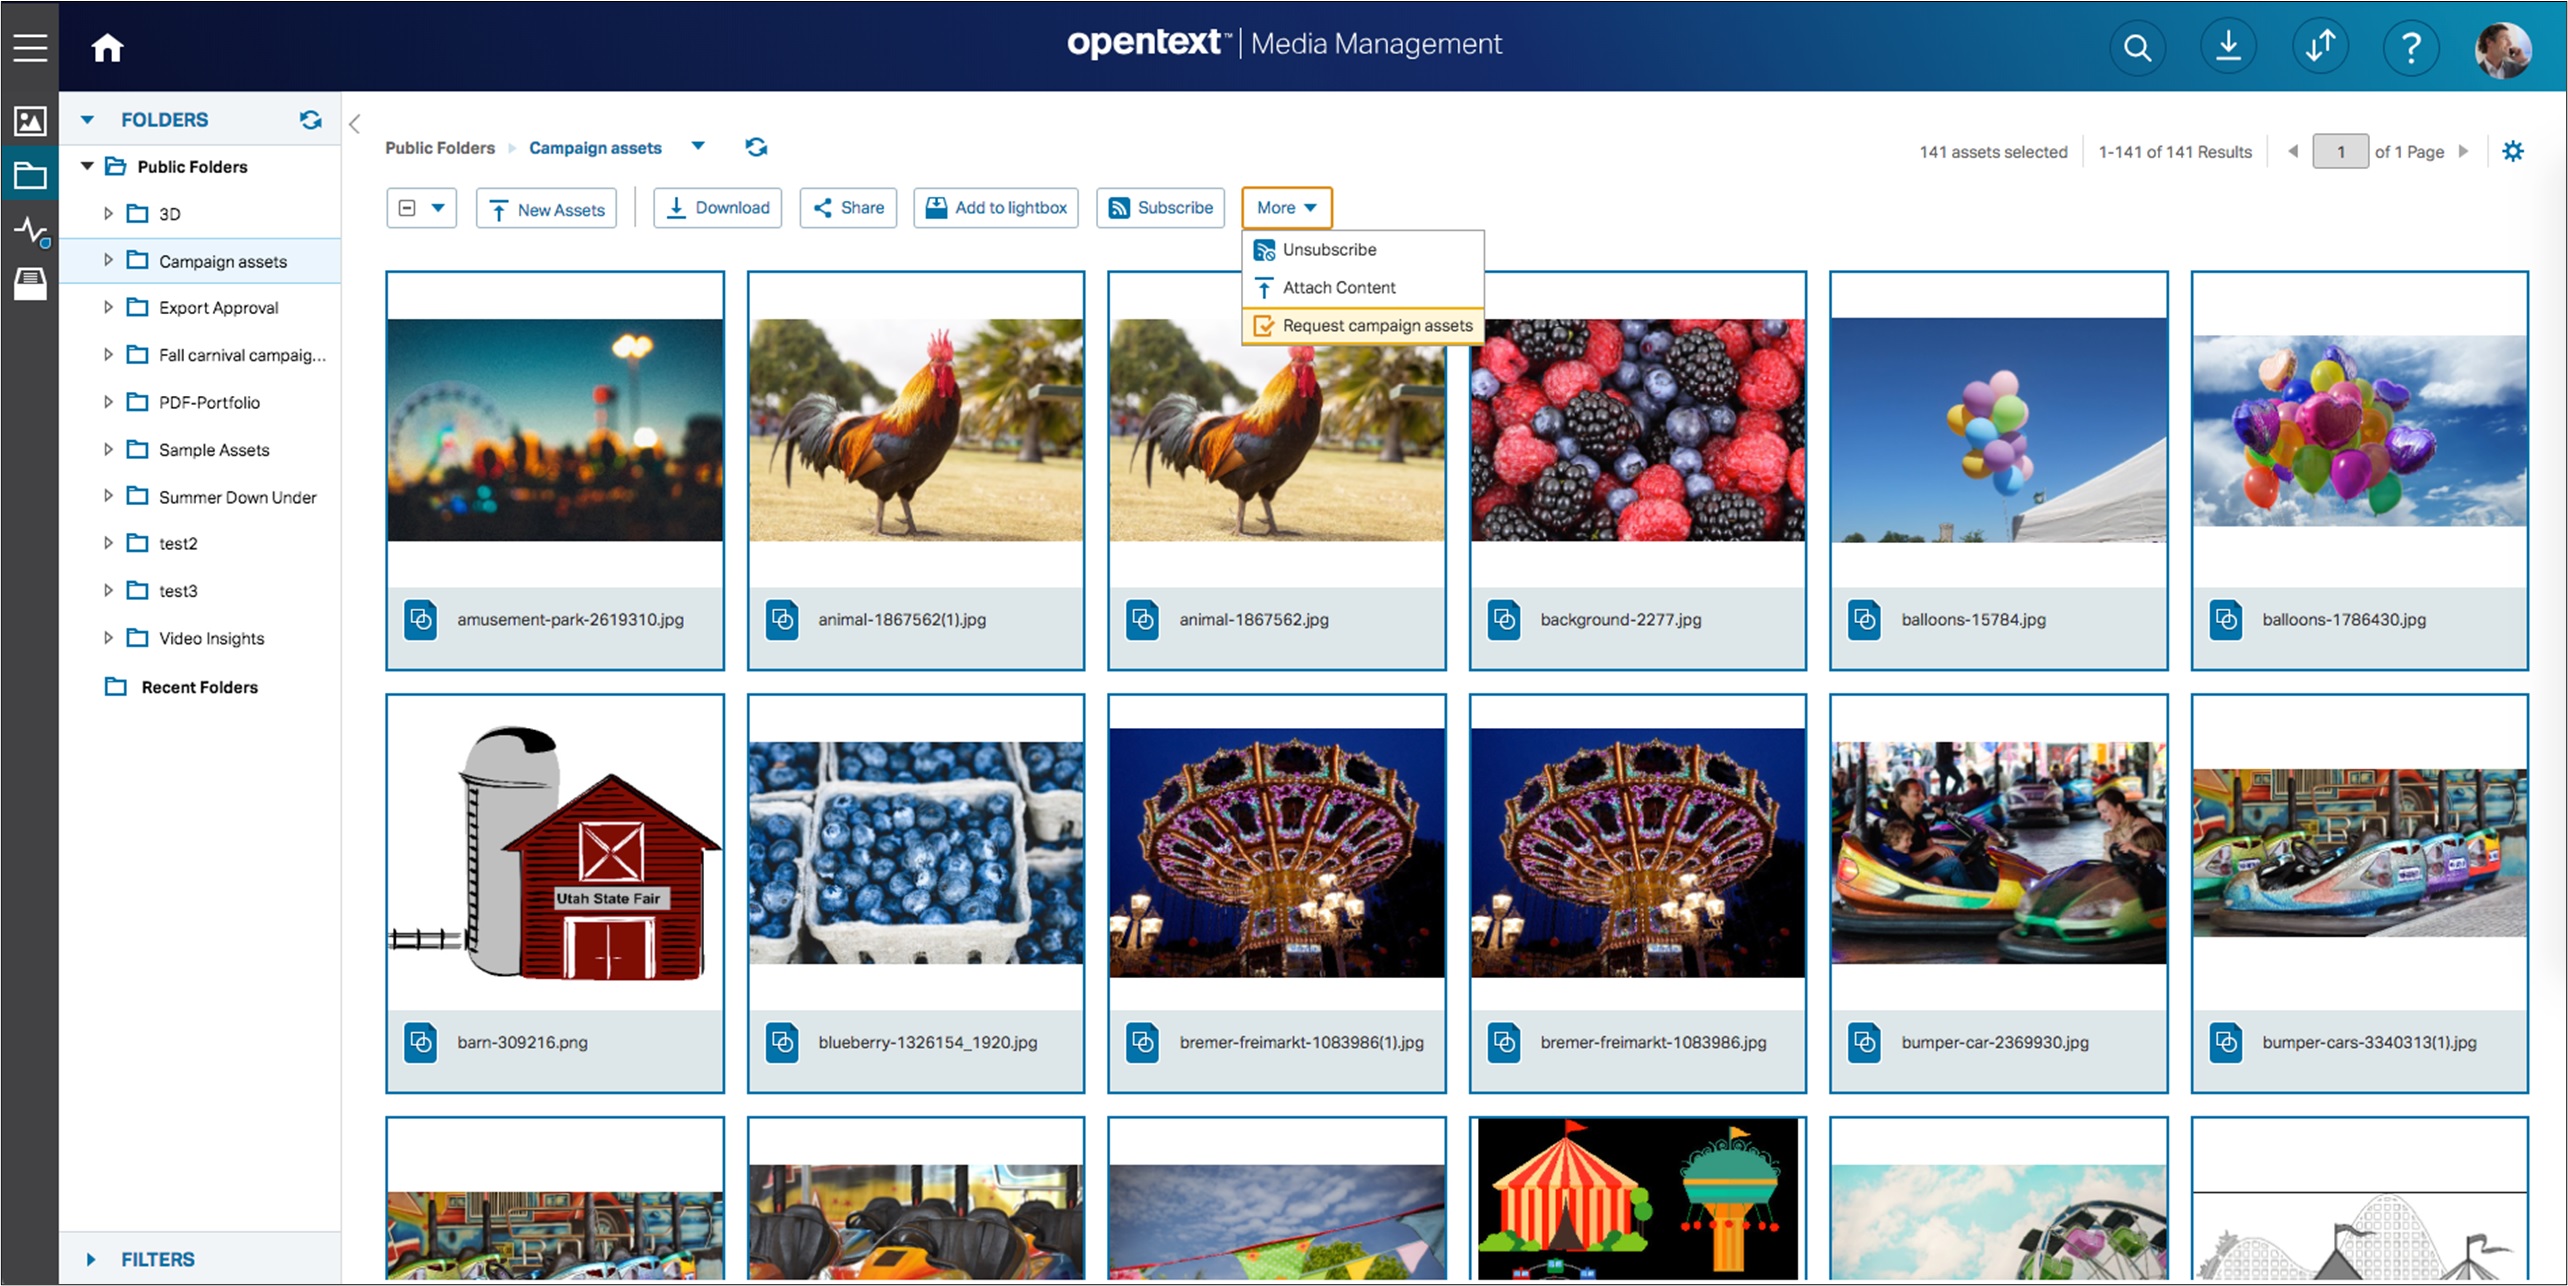Open the balloons-1786430.jpg thumbnail
The image size is (2568, 1286).
[2360, 430]
